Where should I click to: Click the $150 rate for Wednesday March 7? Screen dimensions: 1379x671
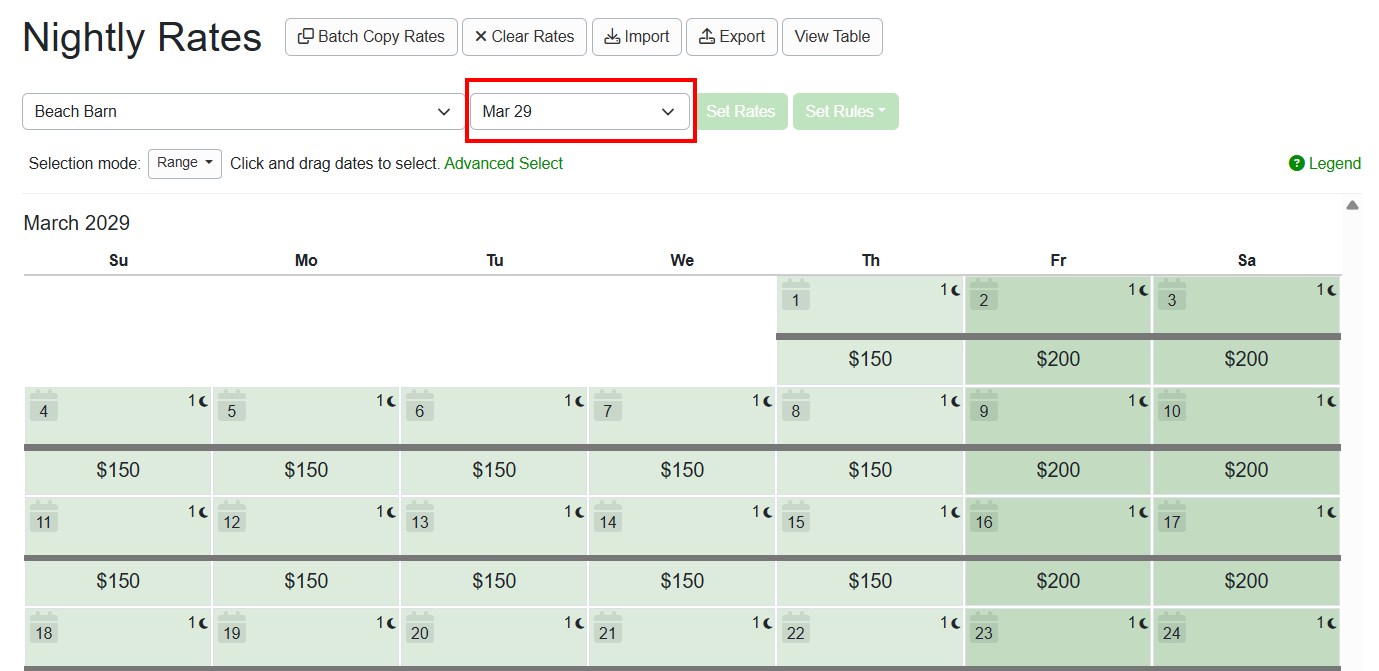[x=682, y=470]
